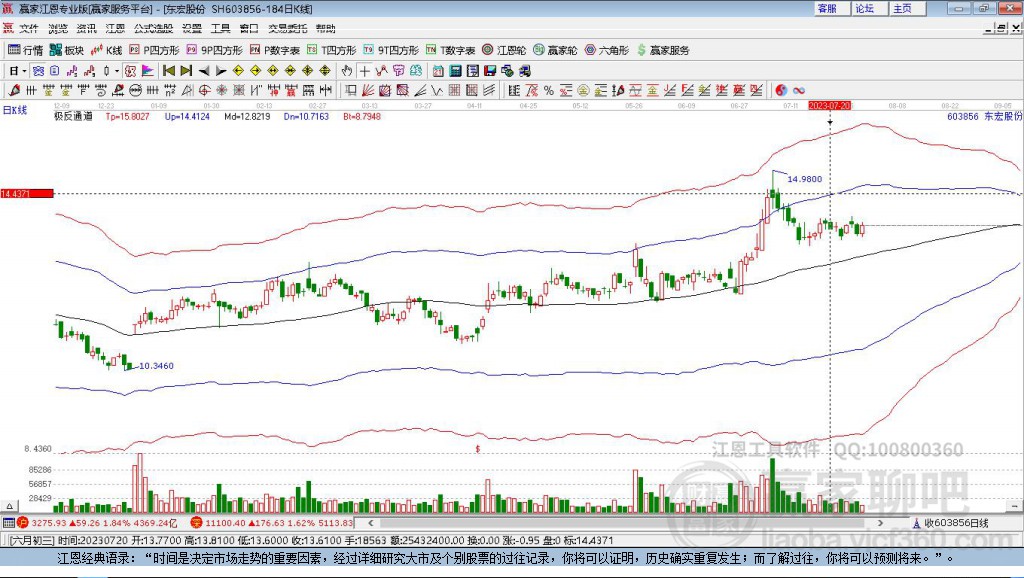Toggle the 权 rights-adjustment button

(130, 71)
